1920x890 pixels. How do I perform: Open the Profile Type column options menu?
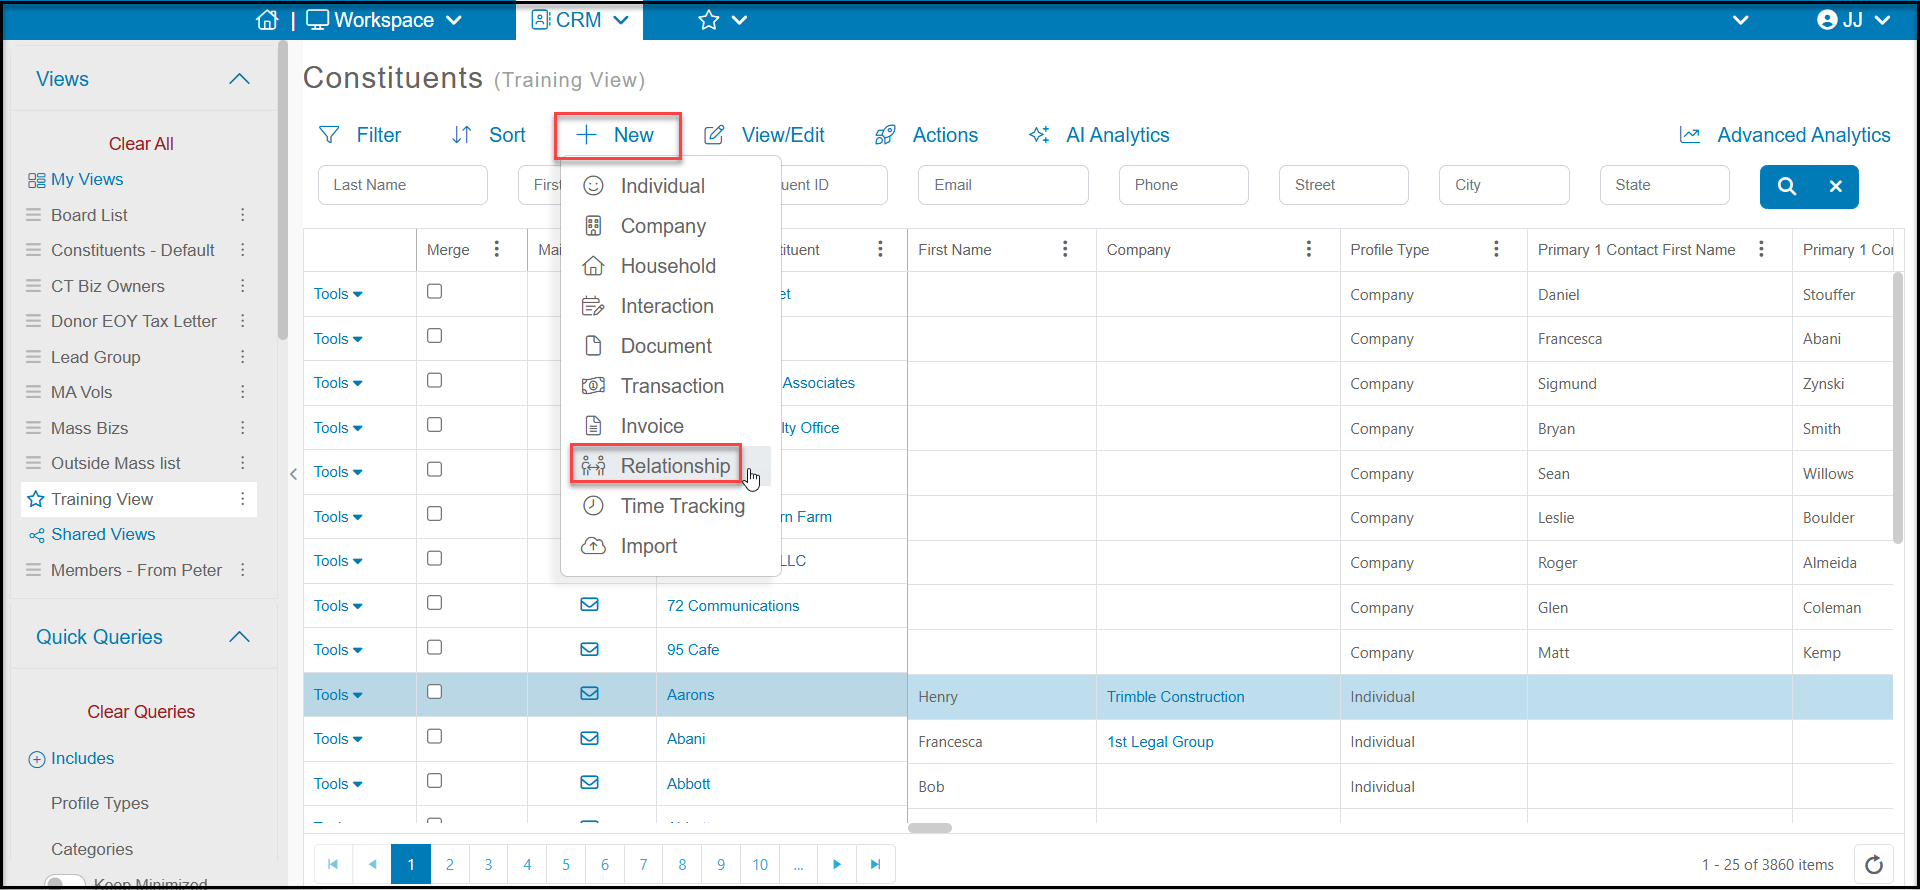pyautogui.click(x=1496, y=249)
